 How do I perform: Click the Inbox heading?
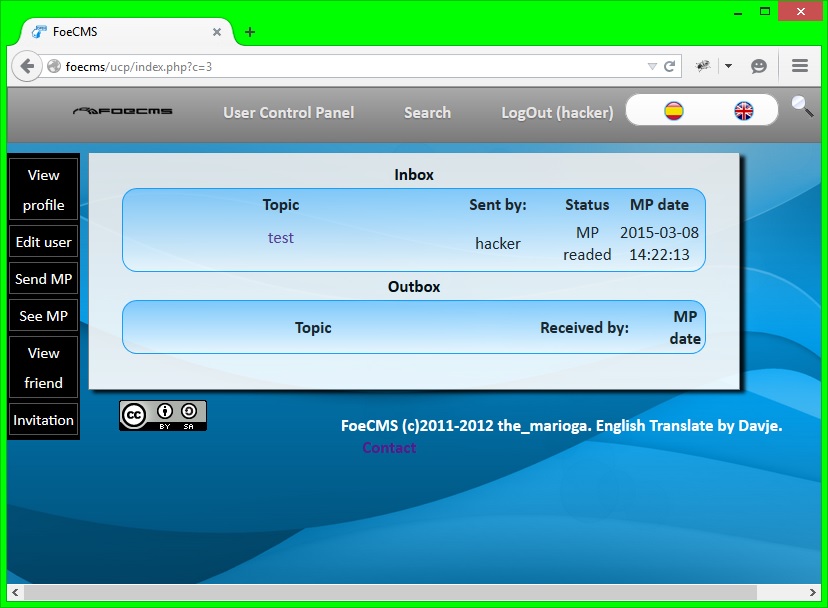413,175
